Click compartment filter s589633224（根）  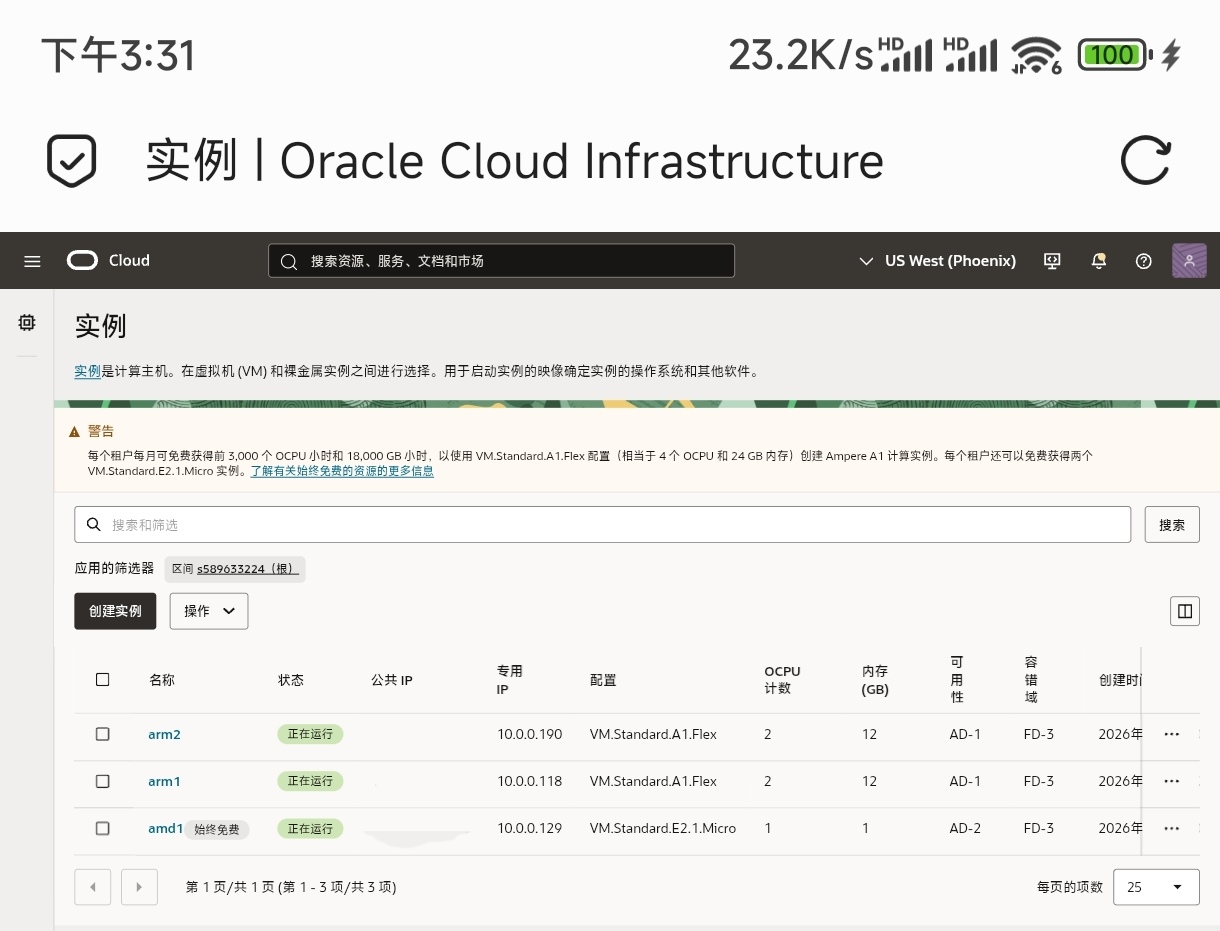pos(246,568)
